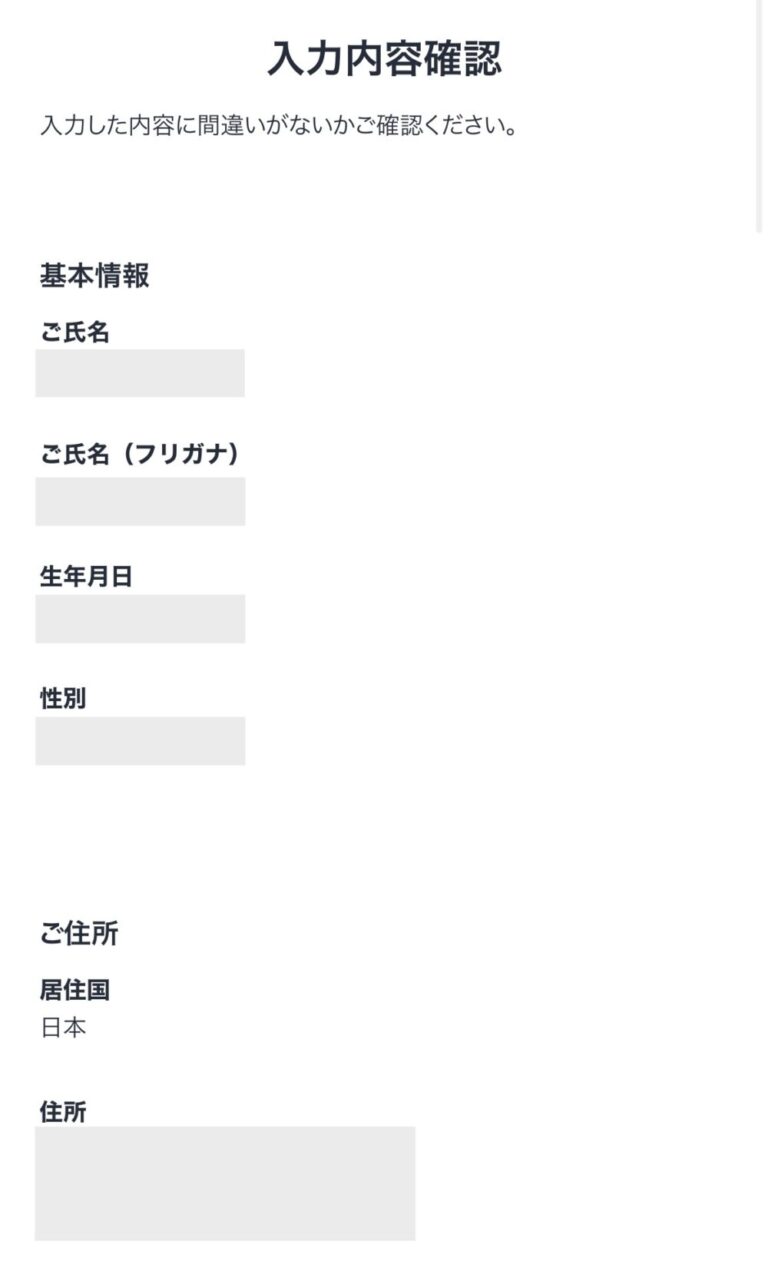Click the 性別 label

(63, 699)
